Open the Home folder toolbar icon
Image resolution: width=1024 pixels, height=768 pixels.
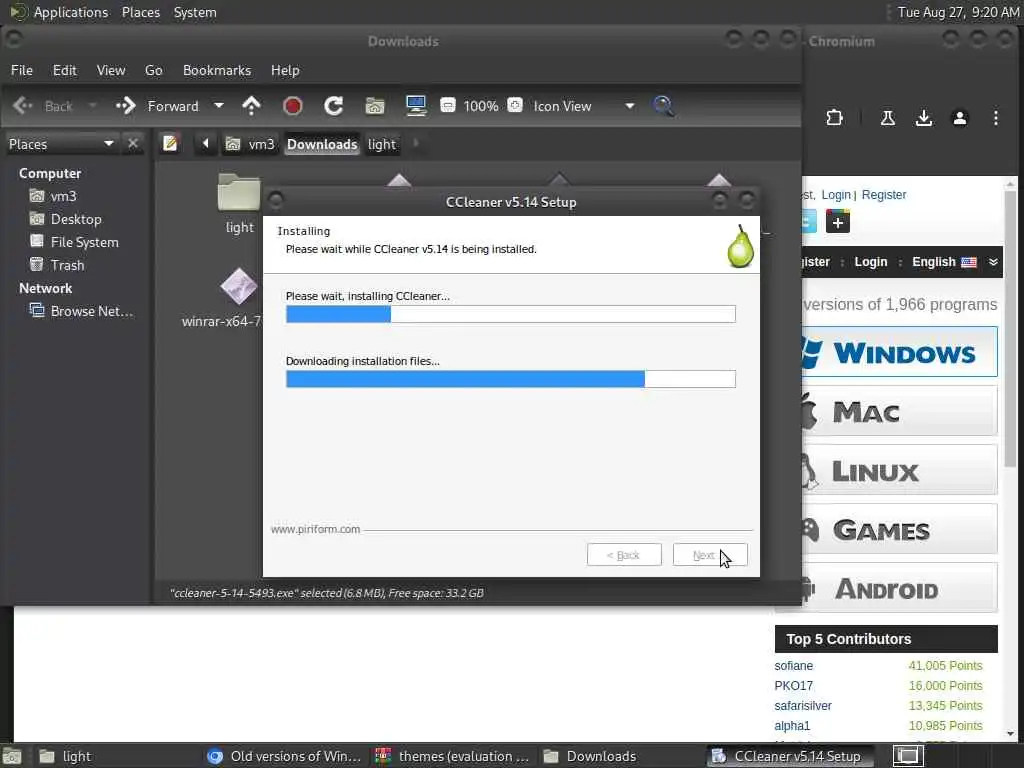[375, 106]
